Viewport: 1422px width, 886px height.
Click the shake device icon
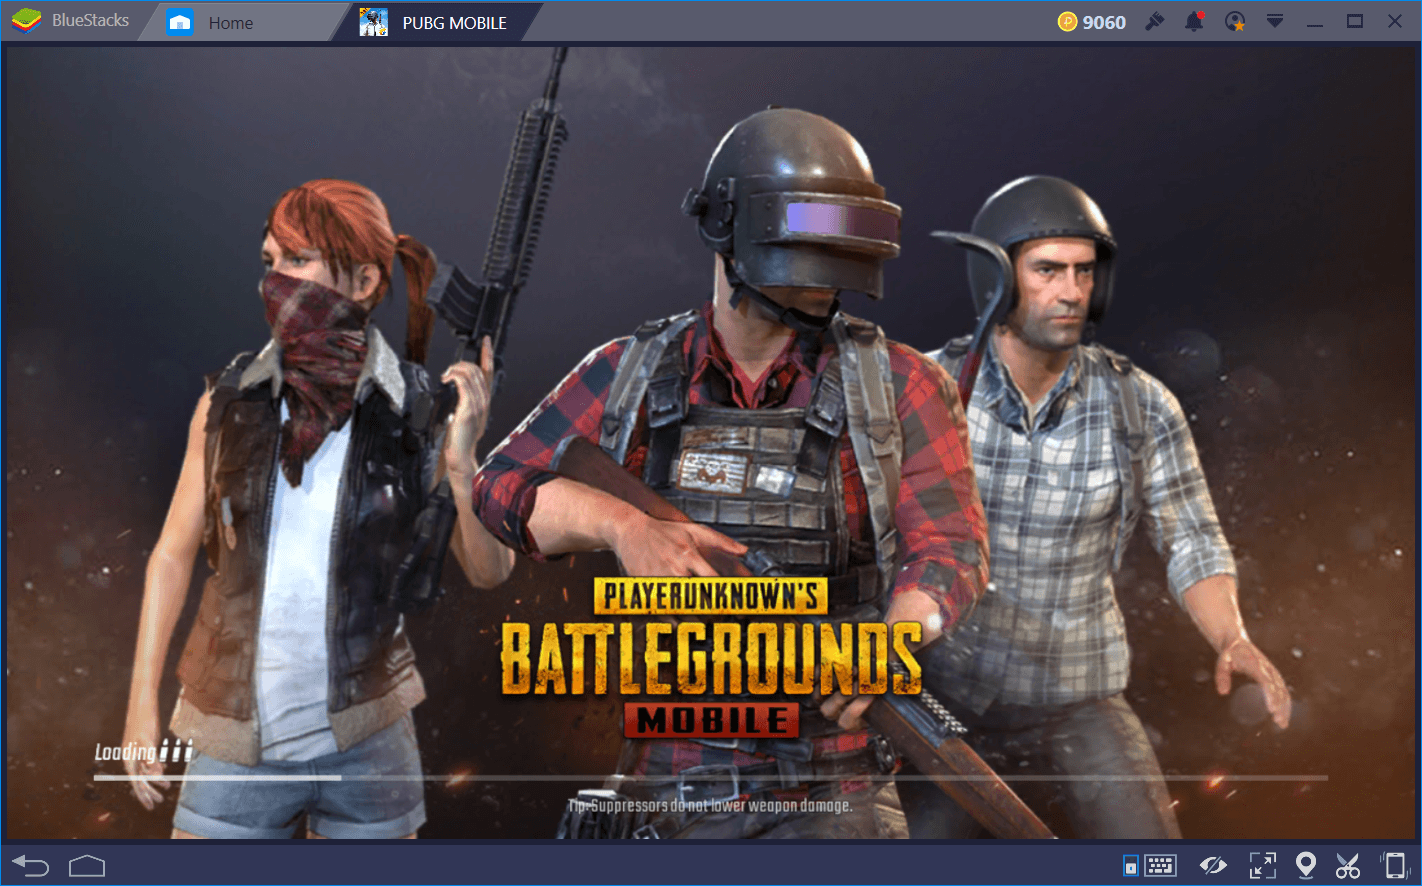point(1394,865)
